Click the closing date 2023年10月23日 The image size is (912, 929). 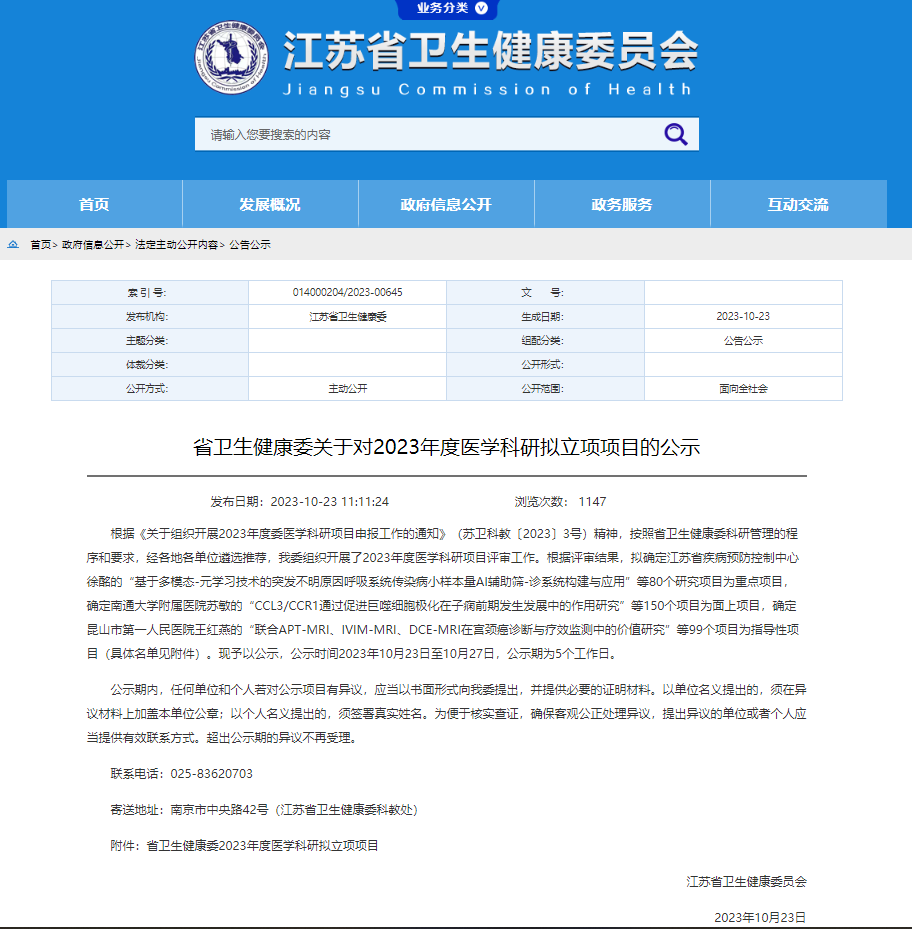760,918
